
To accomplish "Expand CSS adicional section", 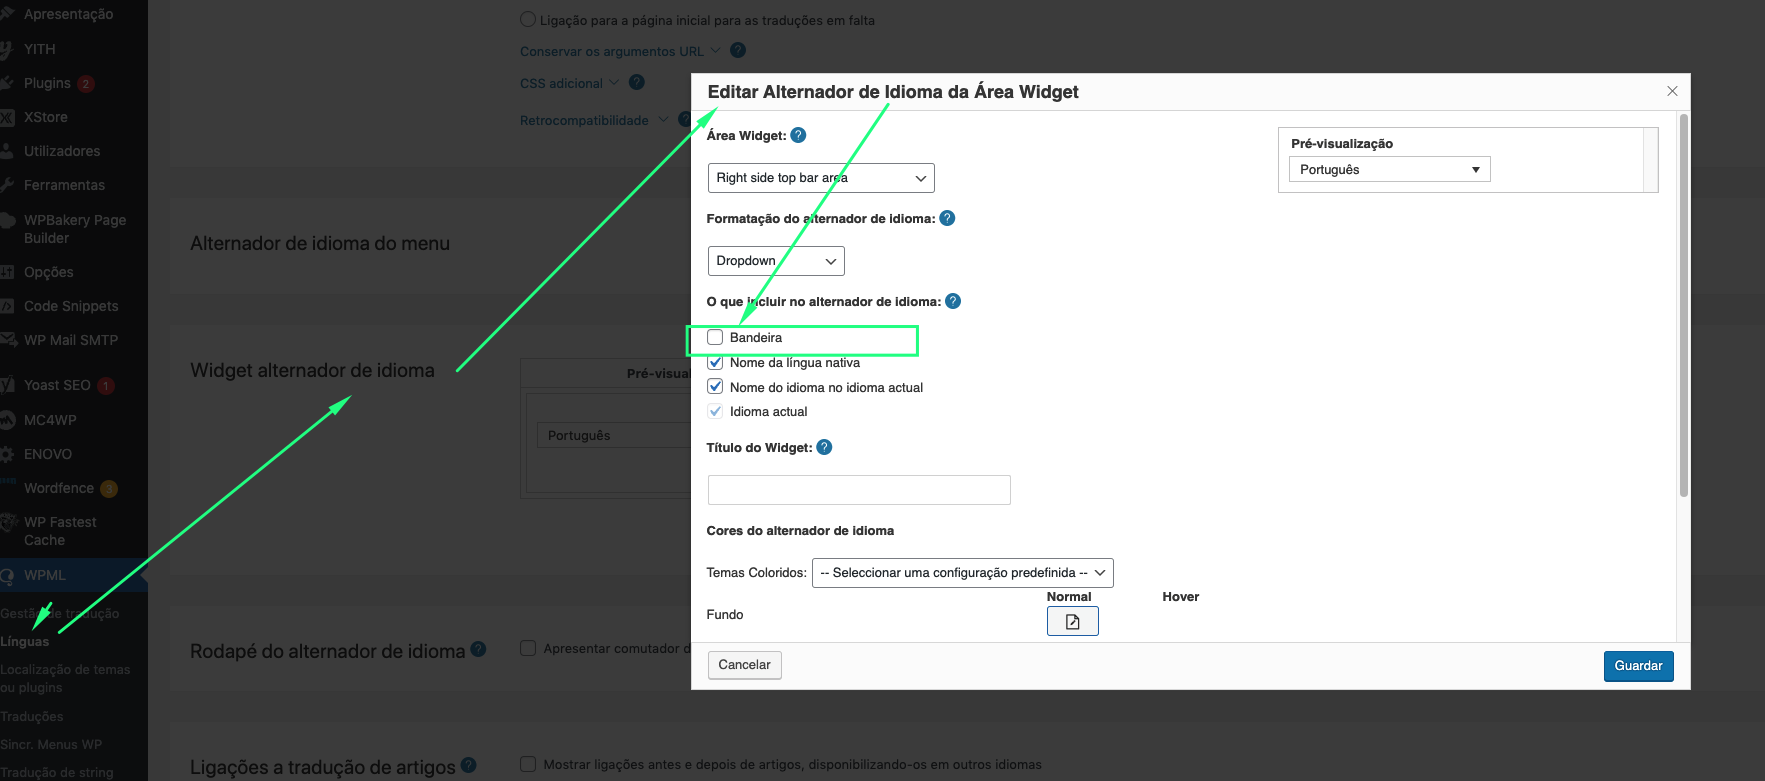I will coord(569,83).
